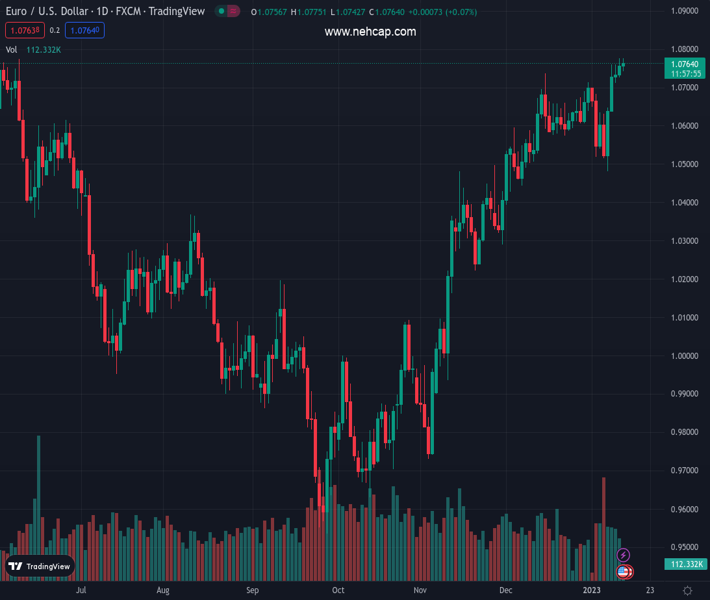This screenshot has width=710, height=600.
Task: Click the Jul label on time axis
Action: (x=80, y=591)
